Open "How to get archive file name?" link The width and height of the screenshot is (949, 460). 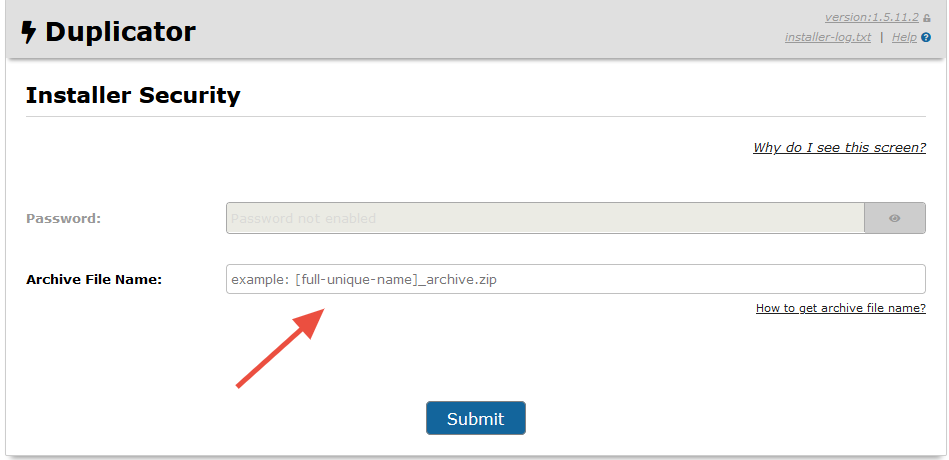840,308
